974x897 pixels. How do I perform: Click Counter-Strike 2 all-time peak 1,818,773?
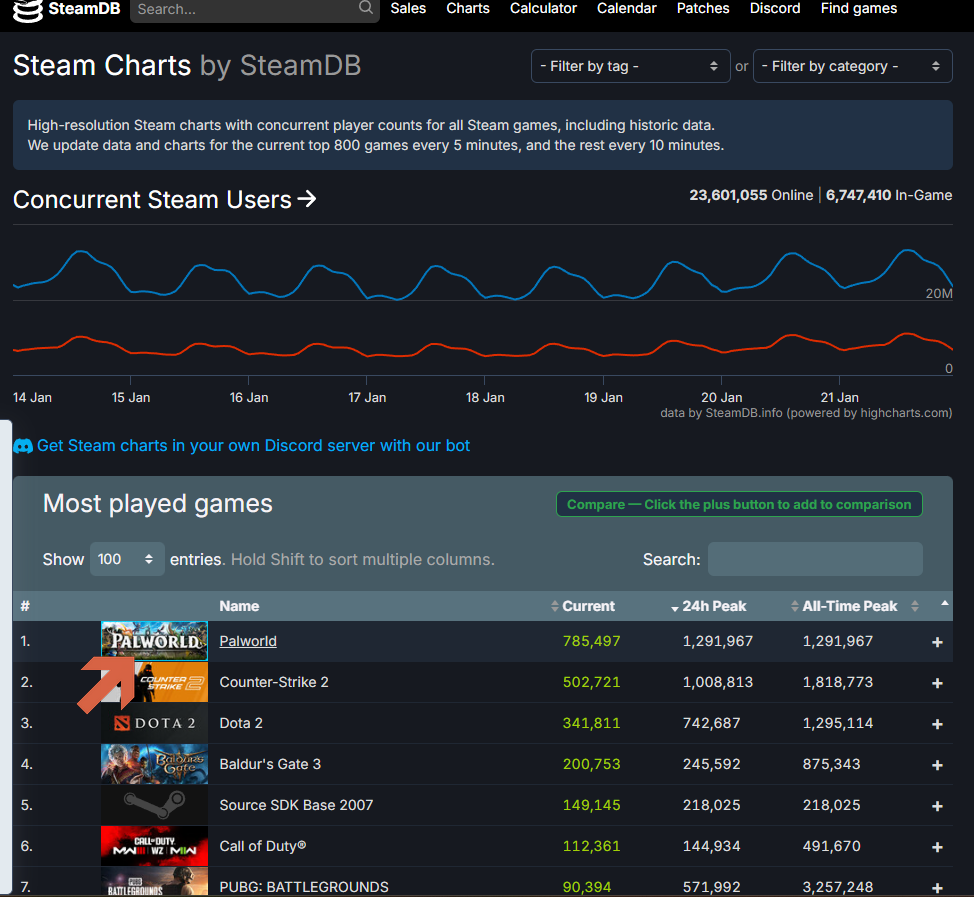[837, 682]
